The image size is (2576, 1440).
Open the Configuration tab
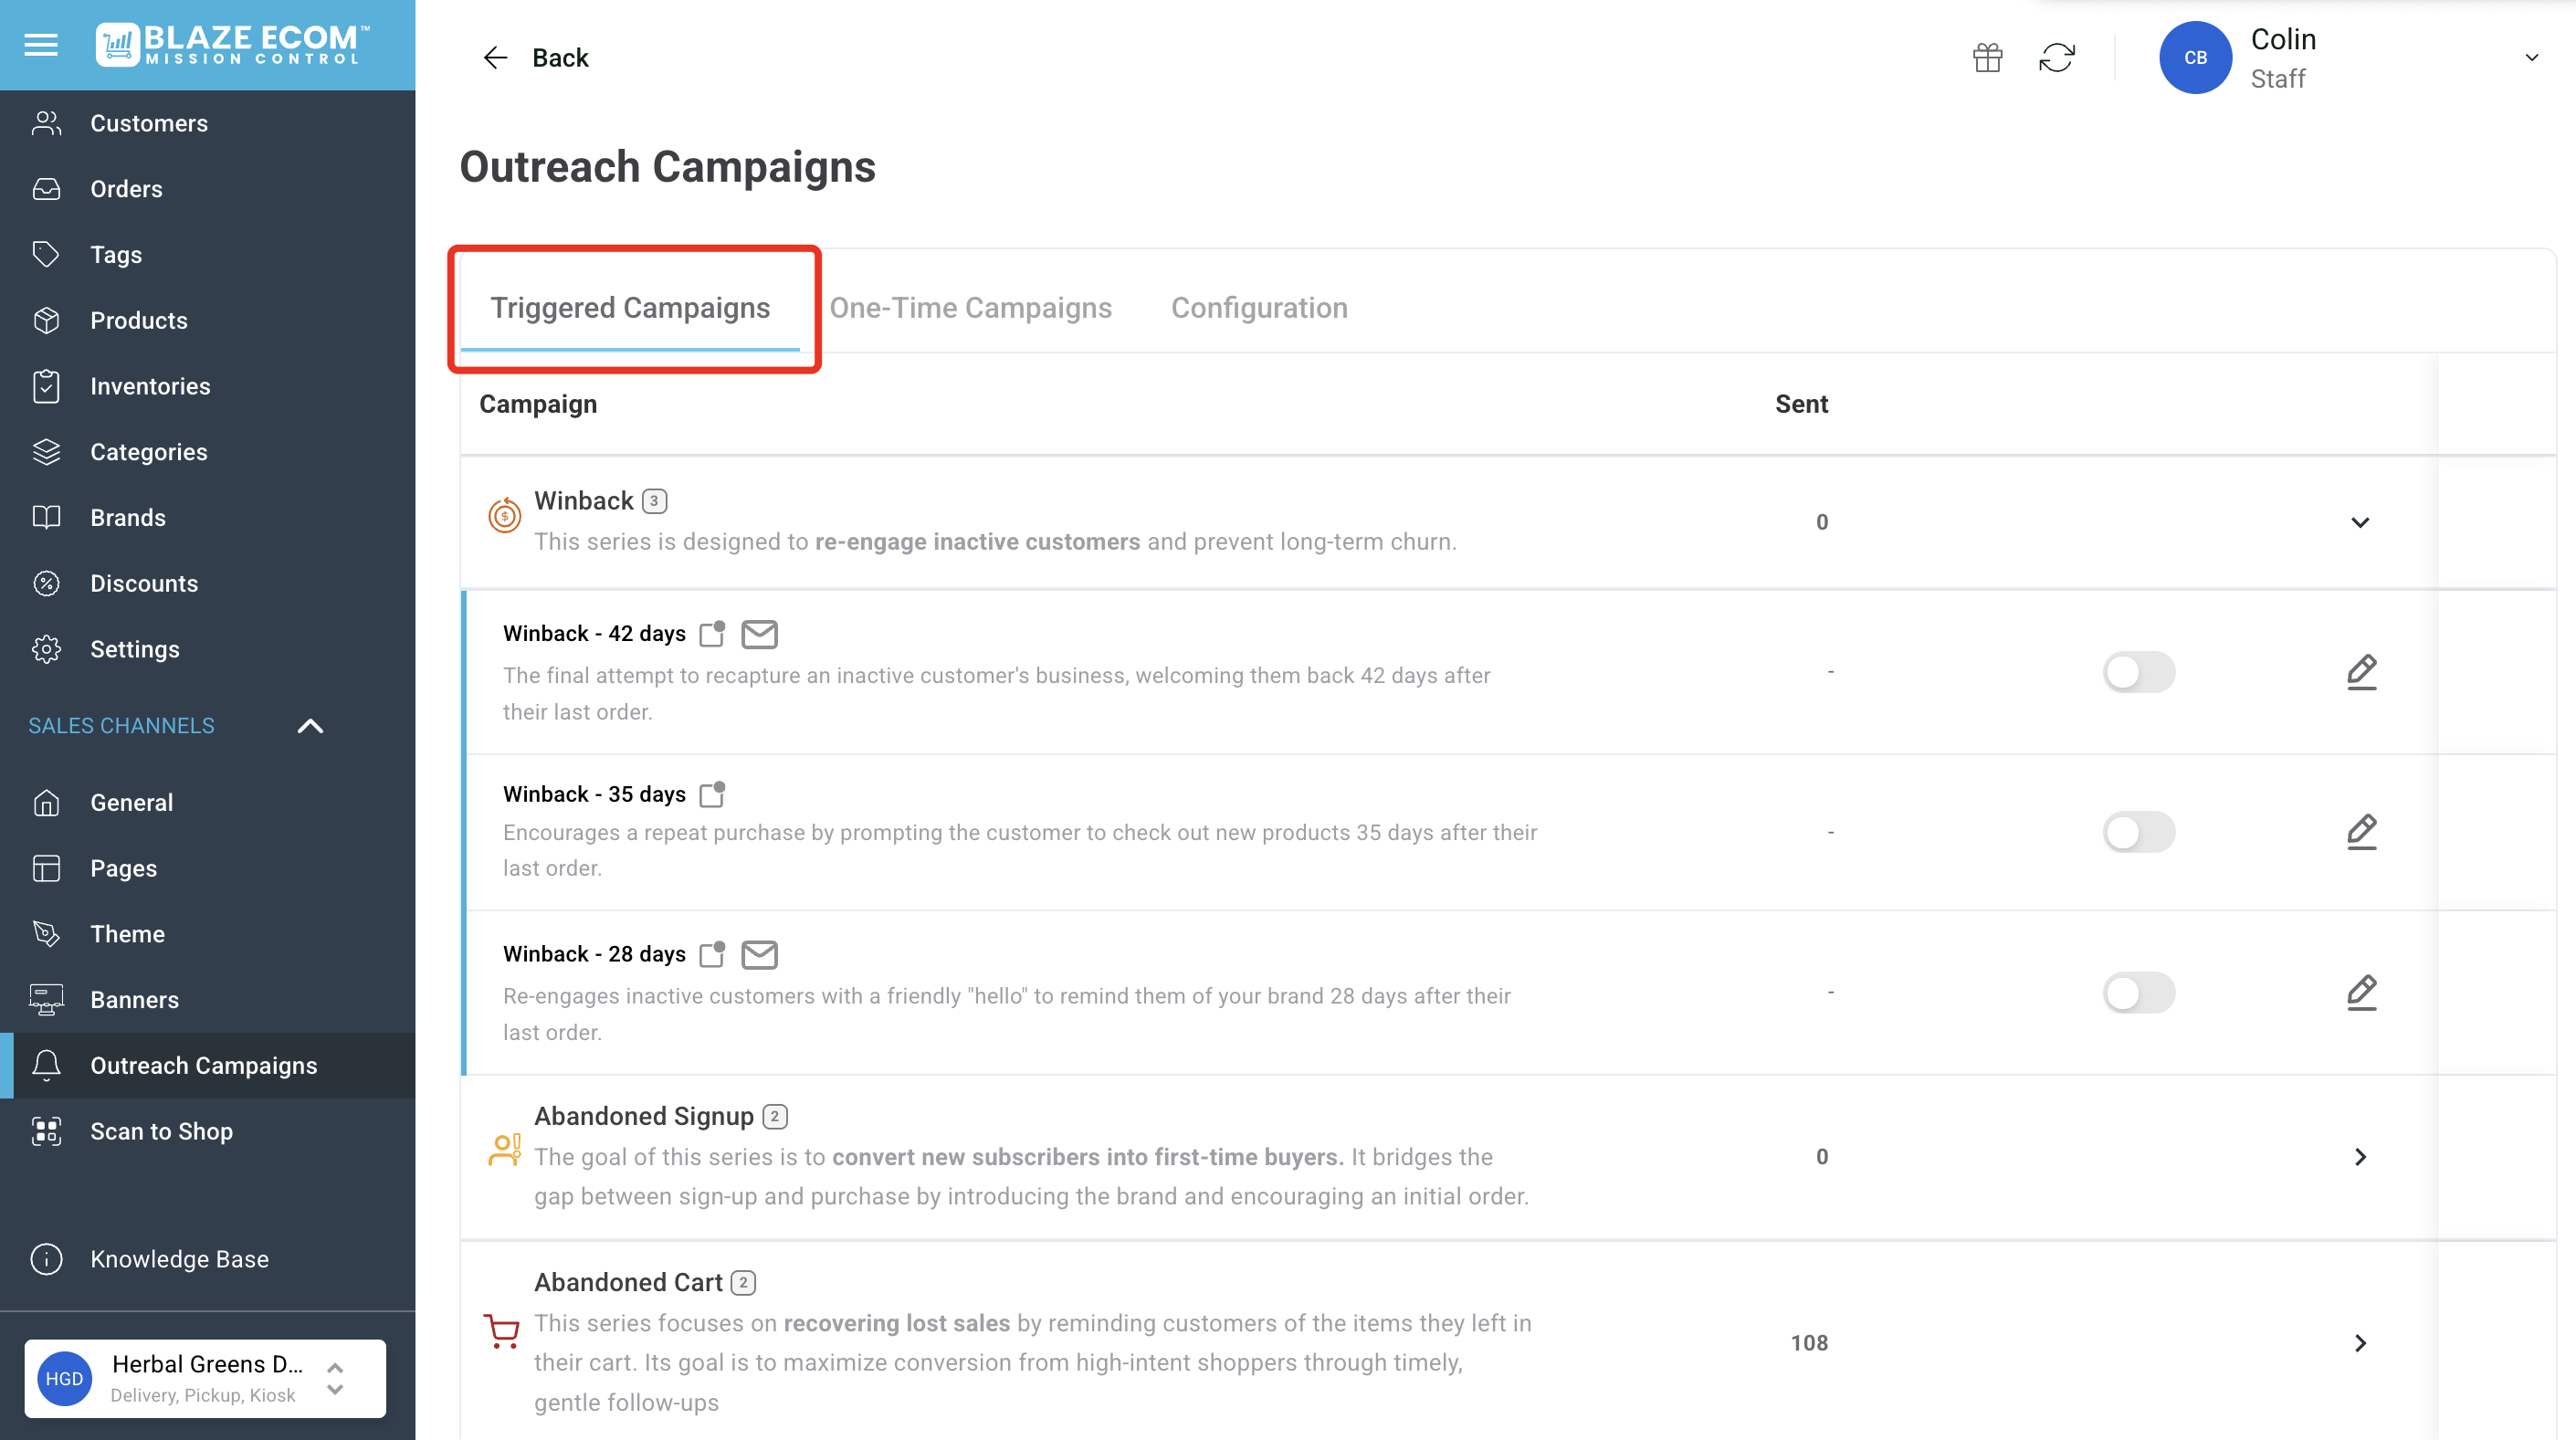[x=1258, y=308]
